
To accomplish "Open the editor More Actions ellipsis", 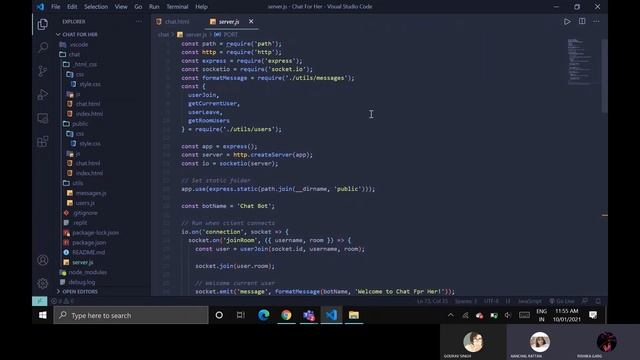I will (x=596, y=21).
